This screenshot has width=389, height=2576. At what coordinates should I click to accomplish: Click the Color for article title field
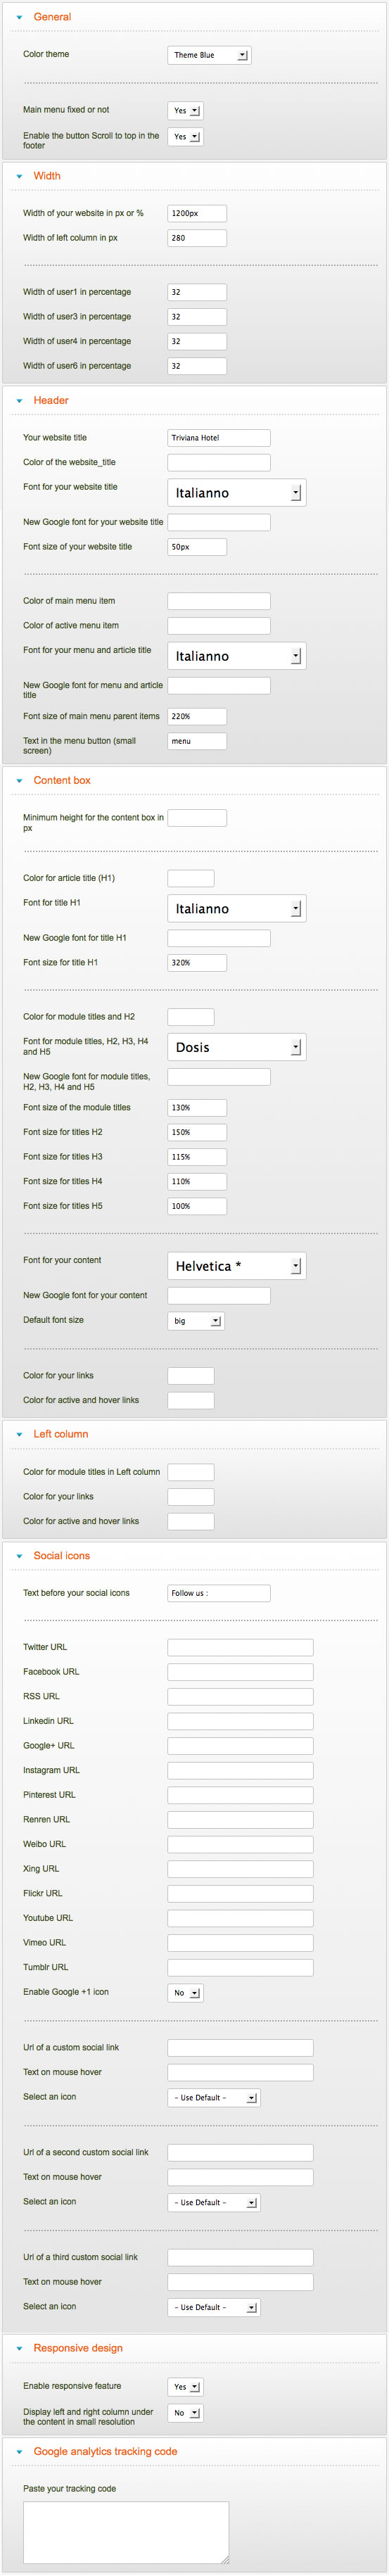click(191, 878)
